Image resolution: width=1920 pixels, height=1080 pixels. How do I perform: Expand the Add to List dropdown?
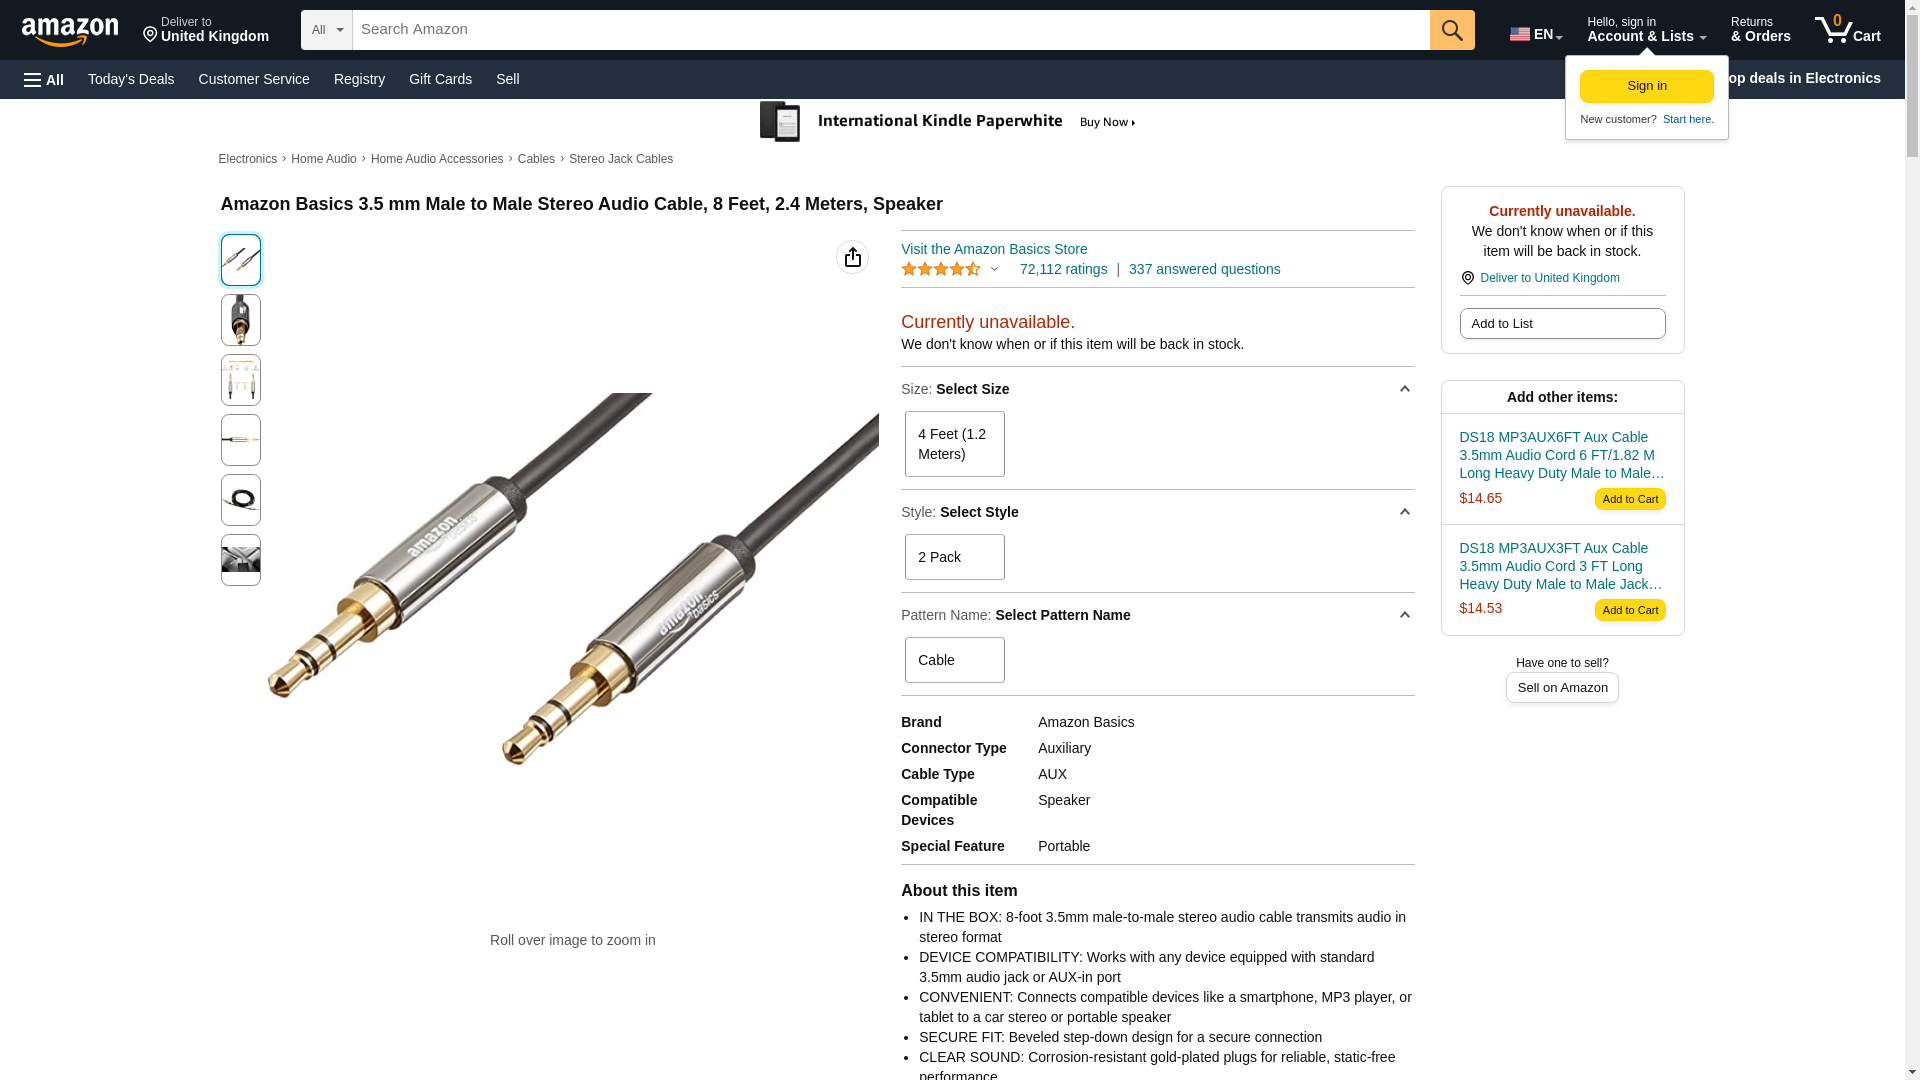pos(1562,323)
